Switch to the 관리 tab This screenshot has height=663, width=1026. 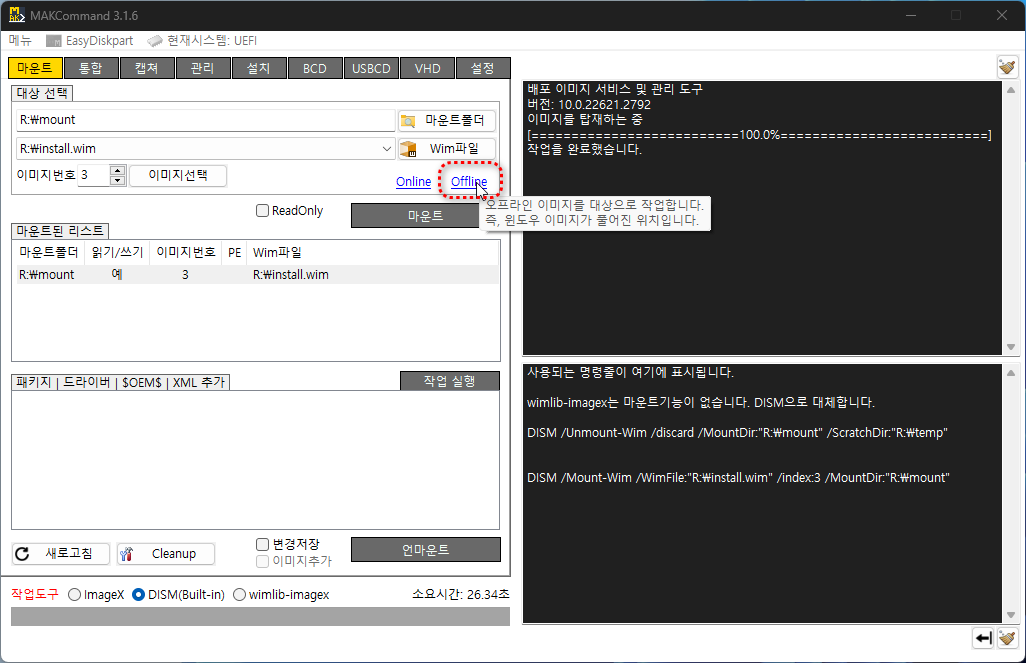[x=203, y=68]
